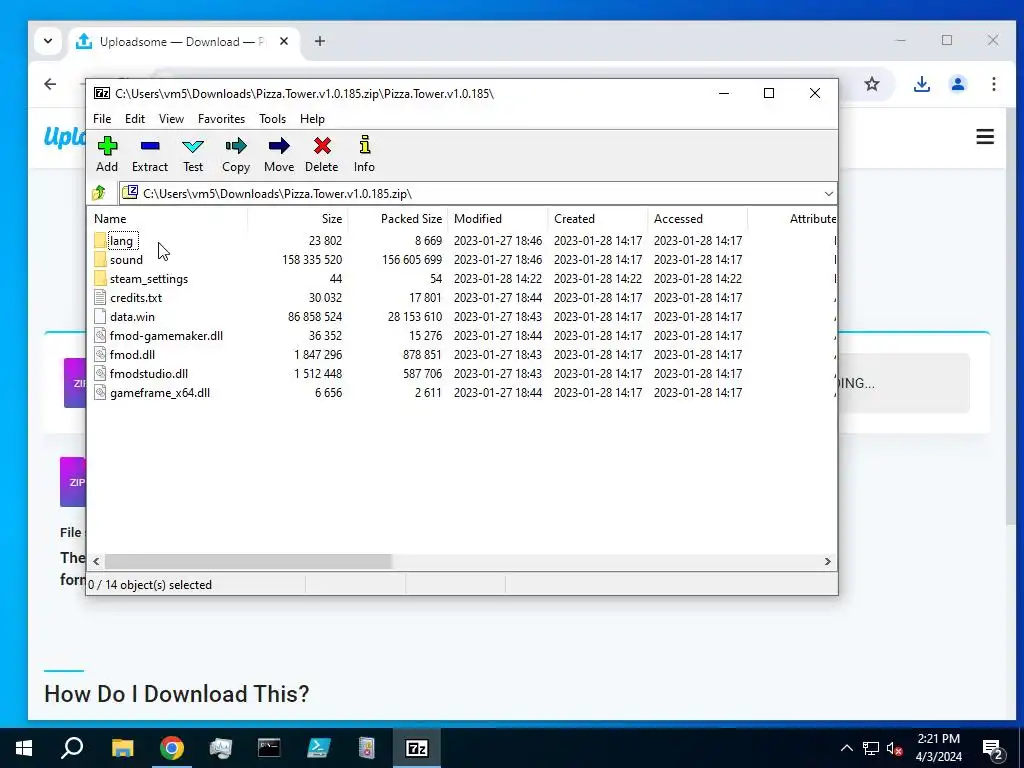Image resolution: width=1024 pixels, height=768 pixels.
Task: Click the lang folder icon
Action: tap(100, 240)
